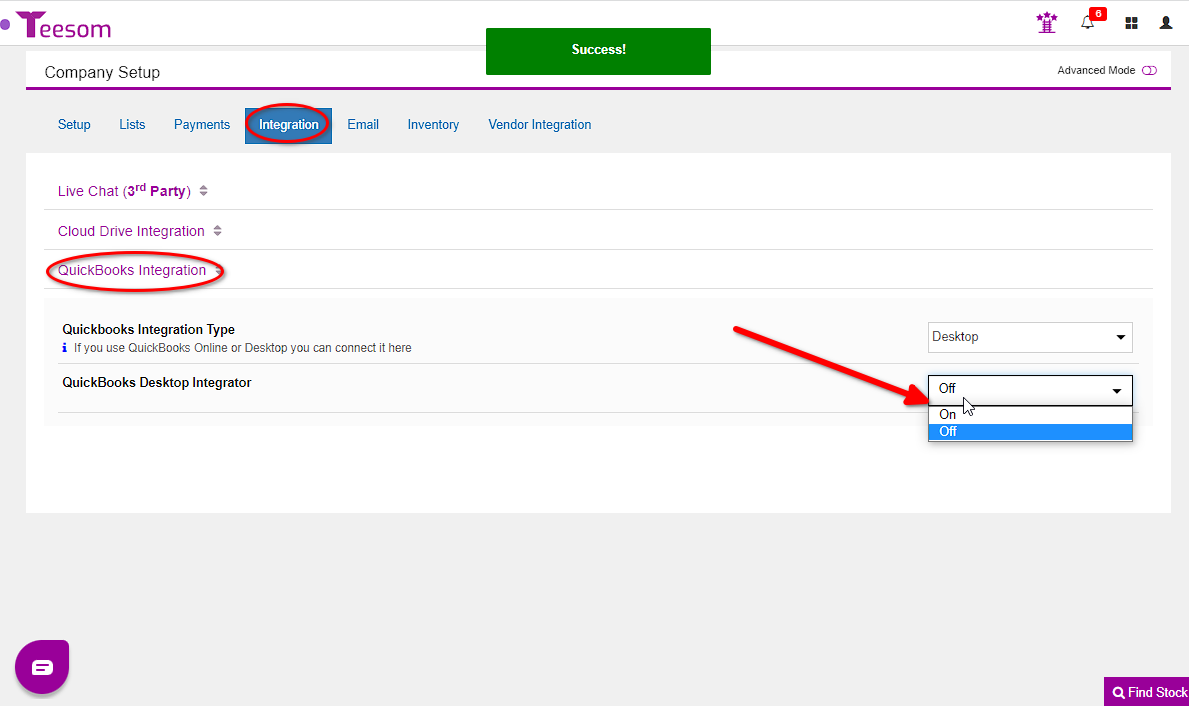Click the Company Setup heading
The height and width of the screenshot is (706, 1189).
[x=102, y=73]
